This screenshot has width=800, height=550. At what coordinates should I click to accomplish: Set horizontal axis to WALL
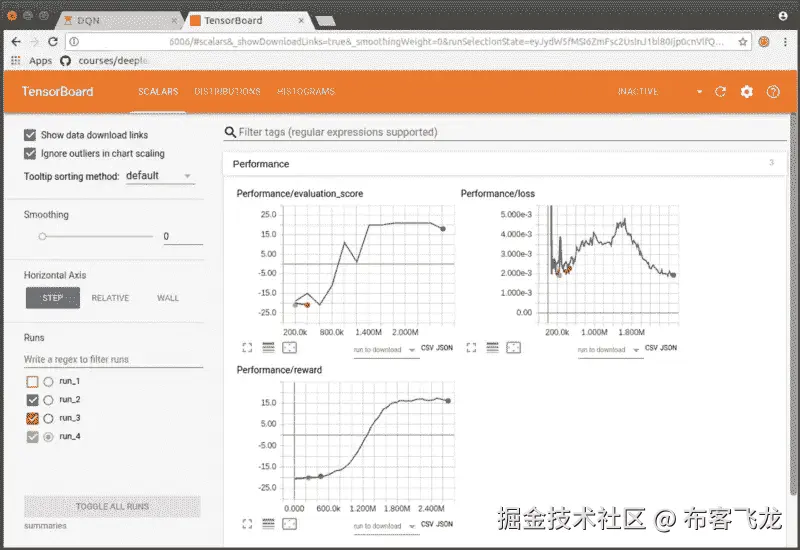(x=168, y=298)
